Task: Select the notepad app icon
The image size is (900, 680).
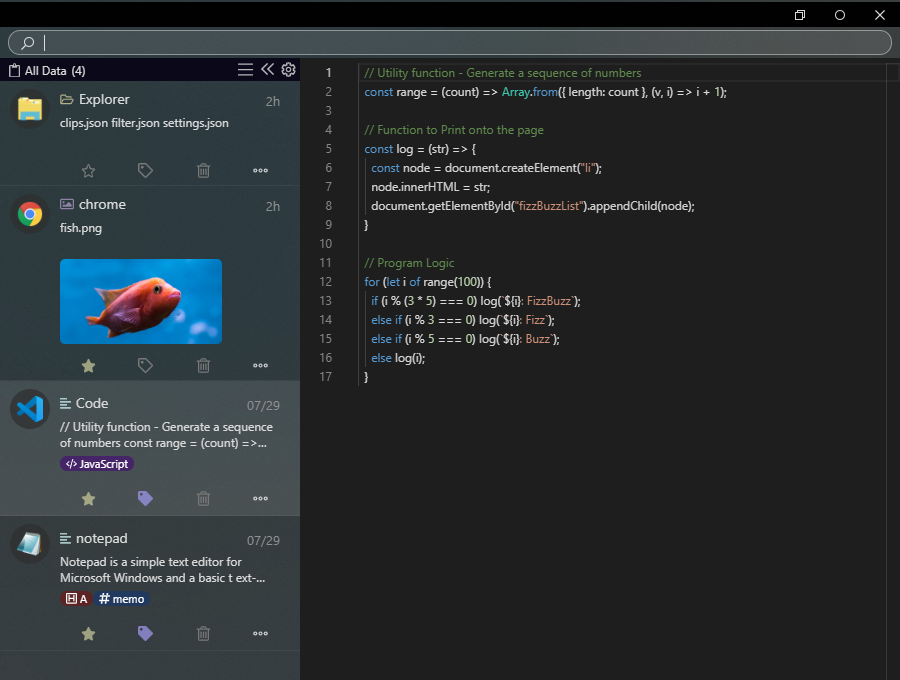Action: 30,544
